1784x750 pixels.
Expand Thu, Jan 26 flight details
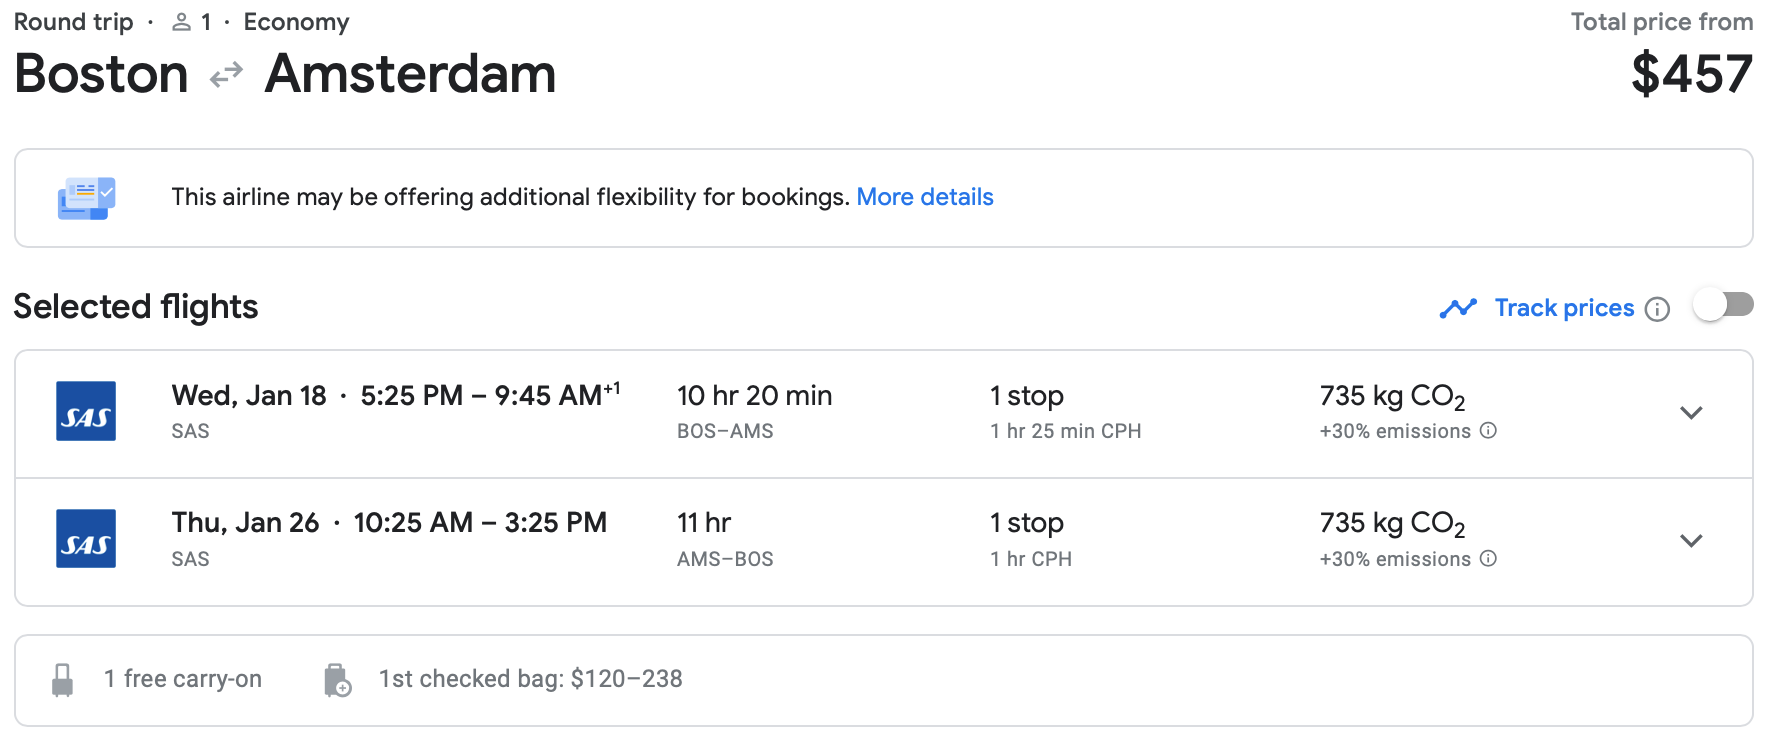coord(1691,541)
